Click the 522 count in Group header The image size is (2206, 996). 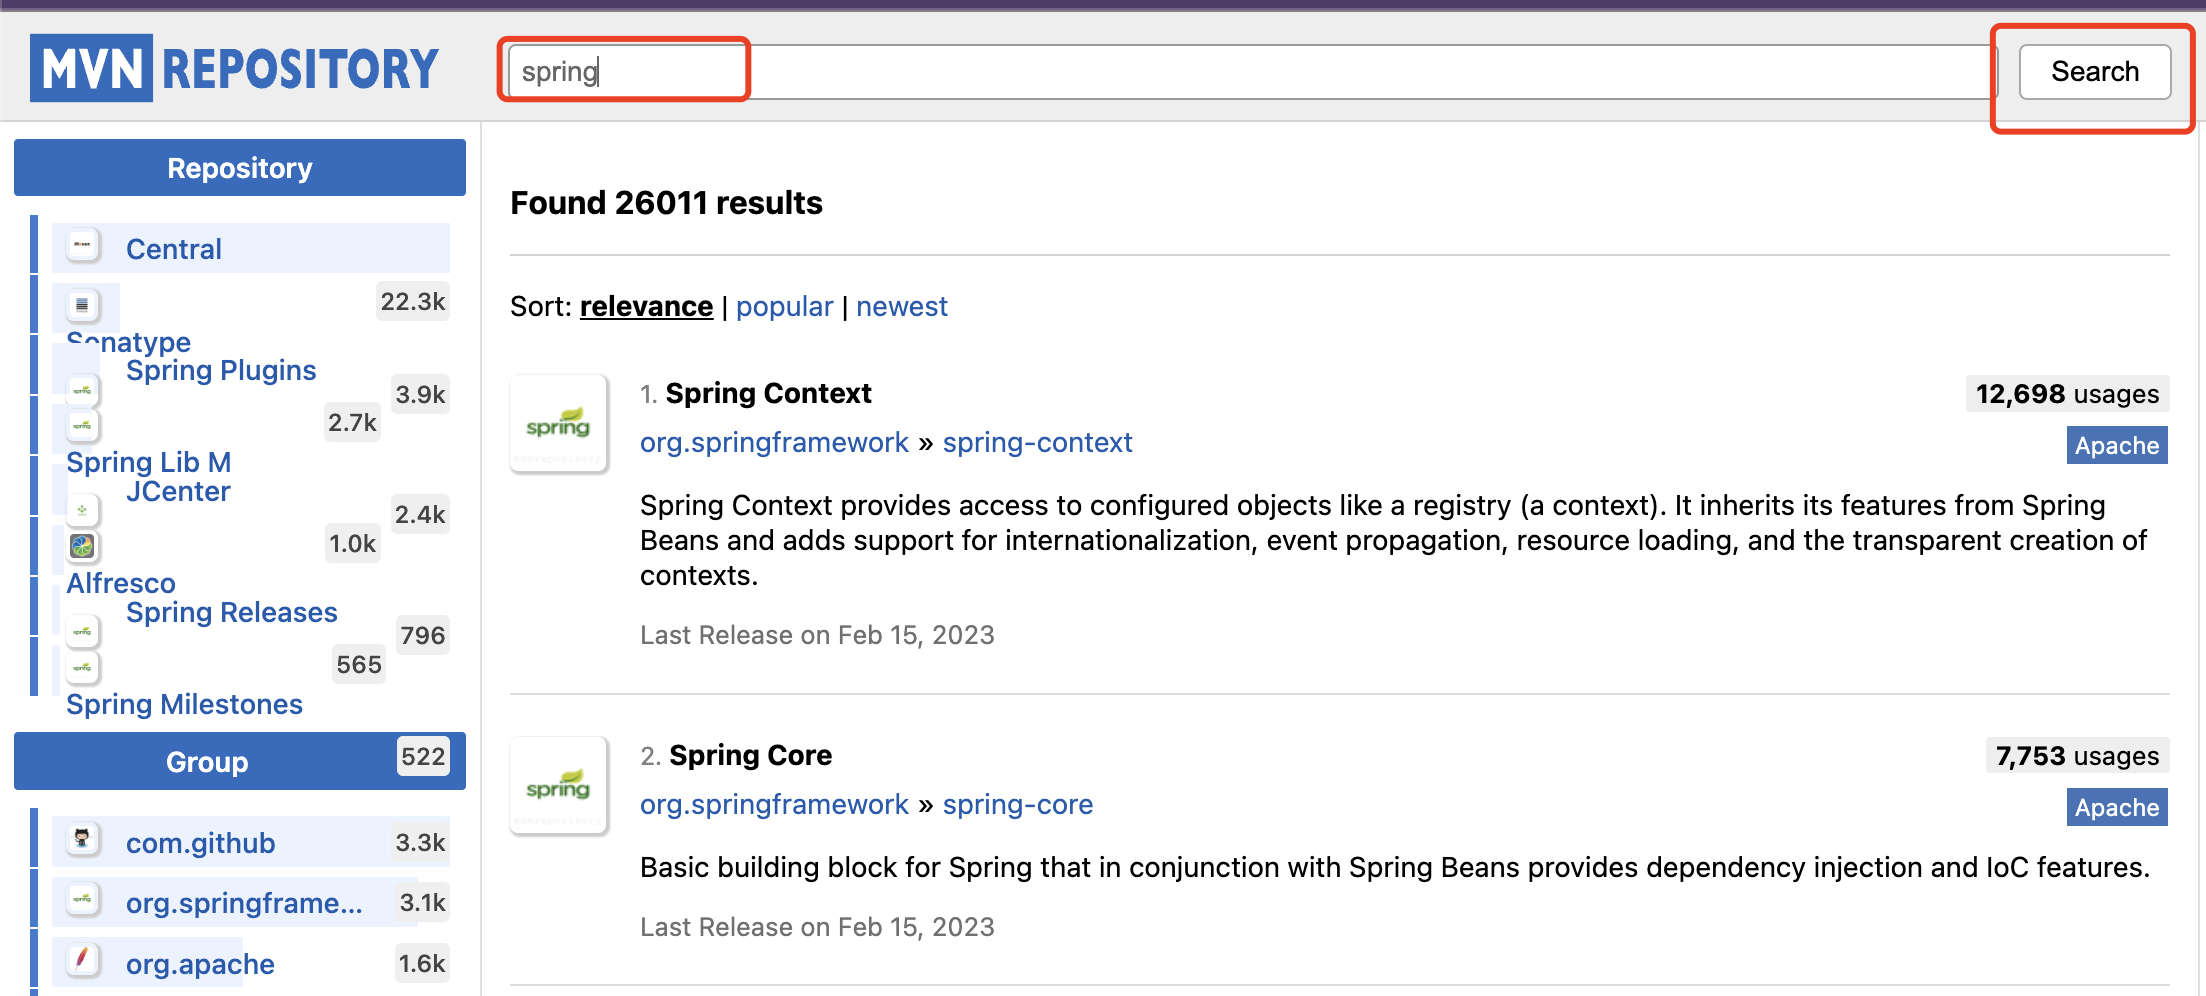tap(423, 757)
